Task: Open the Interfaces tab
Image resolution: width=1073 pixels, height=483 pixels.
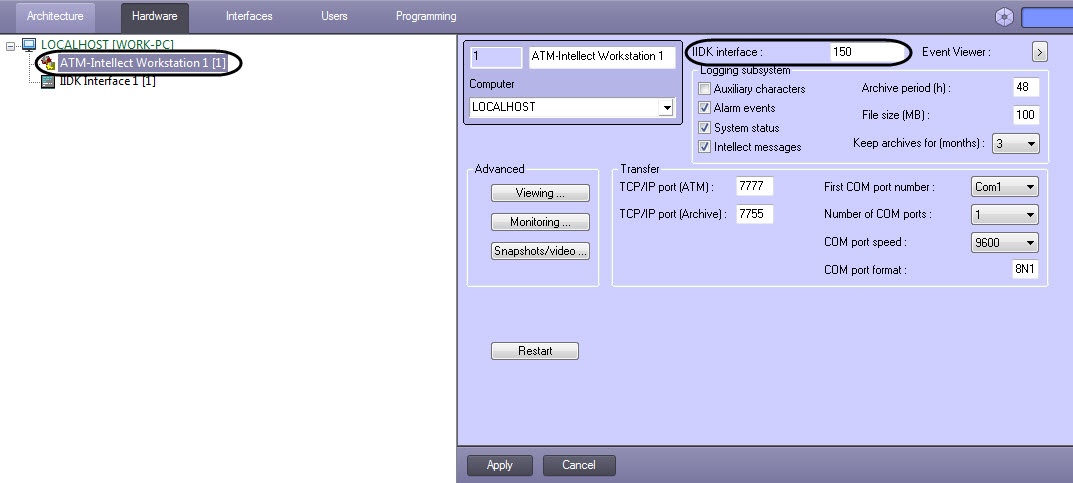Action: (249, 16)
